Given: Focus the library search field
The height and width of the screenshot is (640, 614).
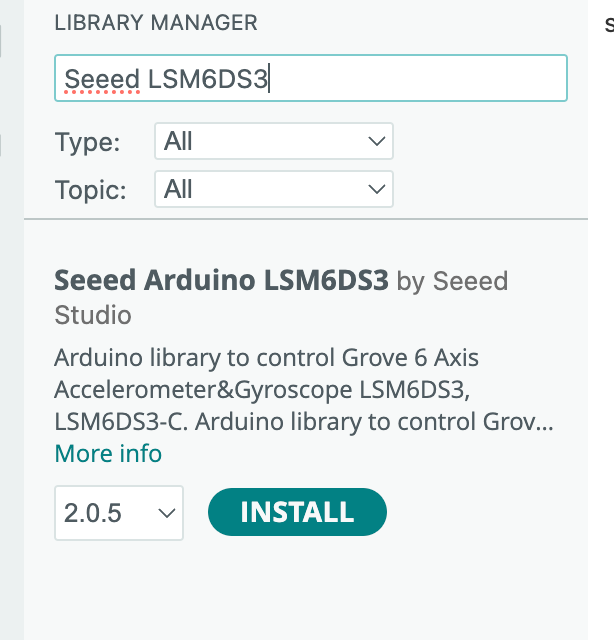Looking at the screenshot, I should point(311,78).
